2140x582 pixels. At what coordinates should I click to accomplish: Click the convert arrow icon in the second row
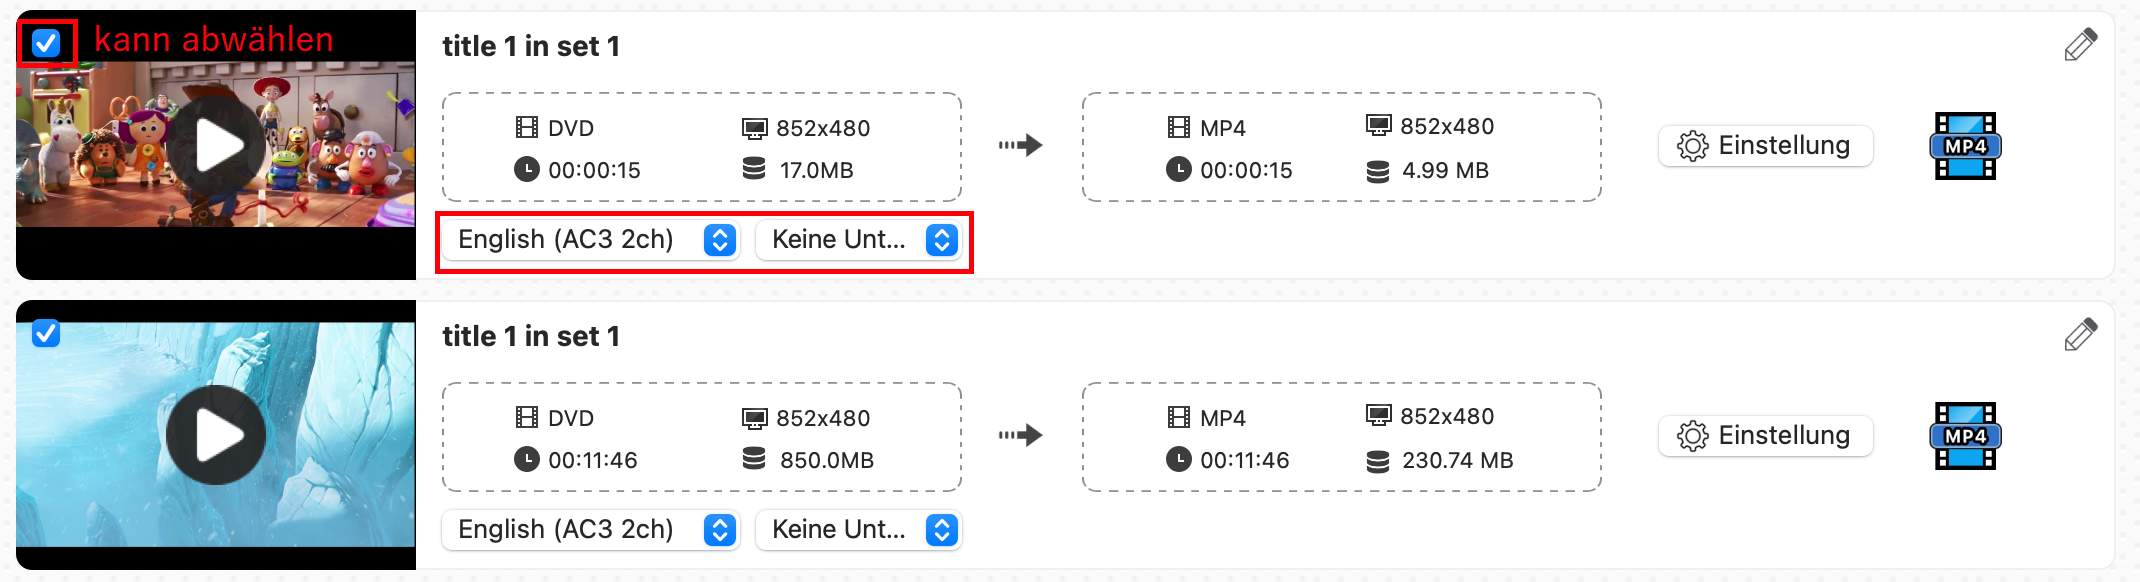point(1021,436)
